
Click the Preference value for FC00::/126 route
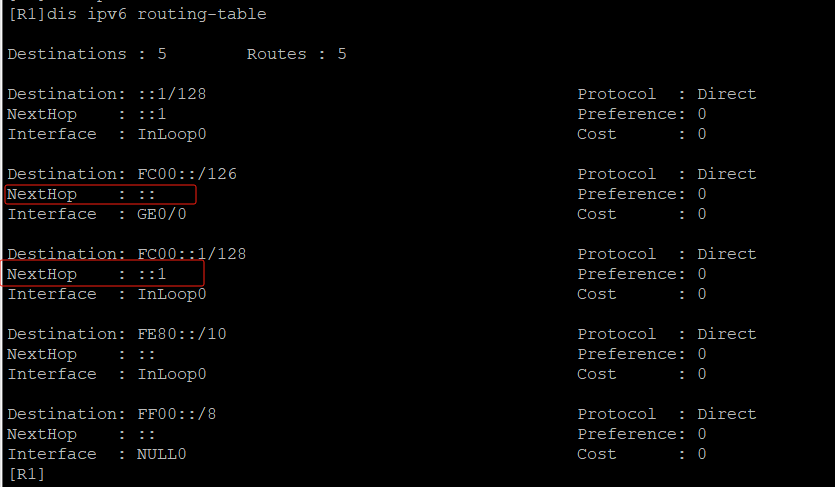(x=702, y=194)
